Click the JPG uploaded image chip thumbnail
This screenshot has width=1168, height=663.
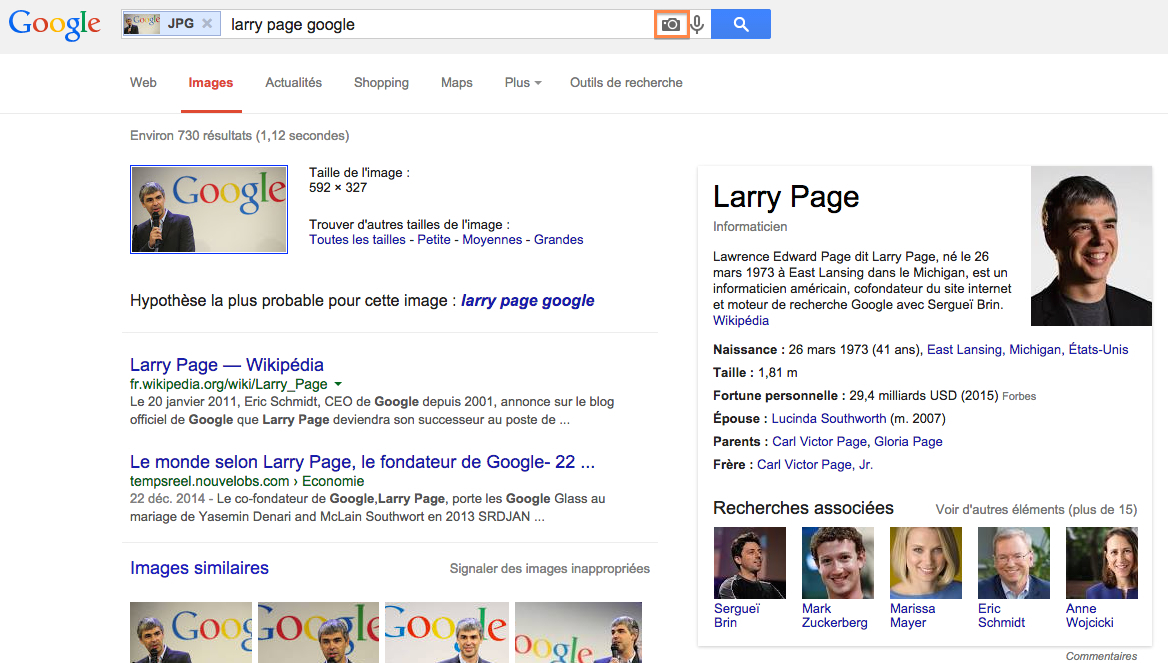(x=142, y=24)
